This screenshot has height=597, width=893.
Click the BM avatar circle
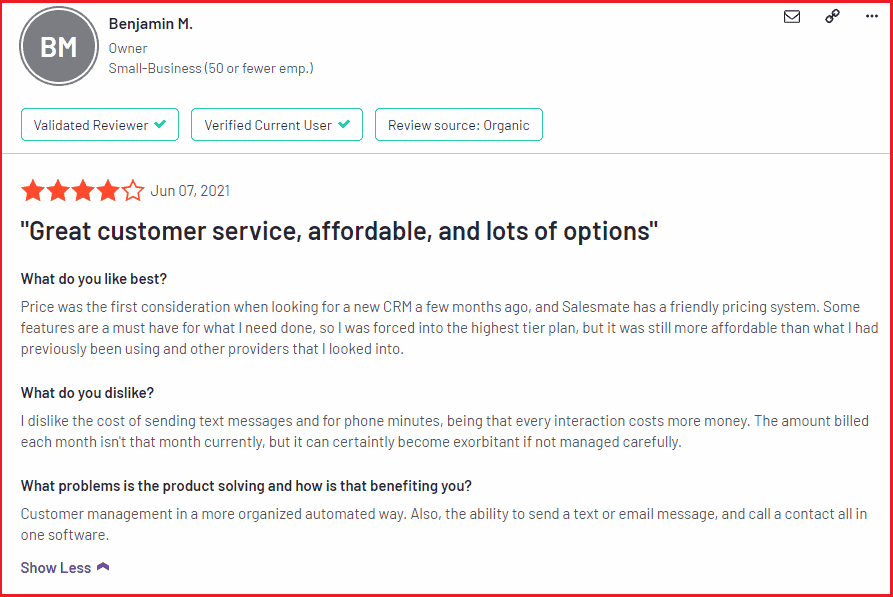click(59, 47)
